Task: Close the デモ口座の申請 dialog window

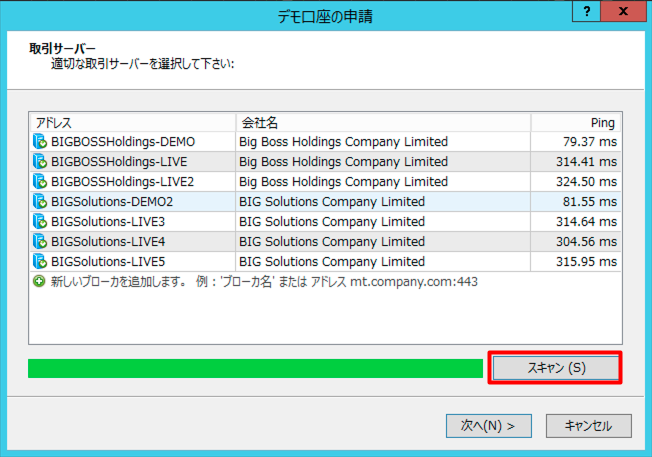Action: coord(626,11)
